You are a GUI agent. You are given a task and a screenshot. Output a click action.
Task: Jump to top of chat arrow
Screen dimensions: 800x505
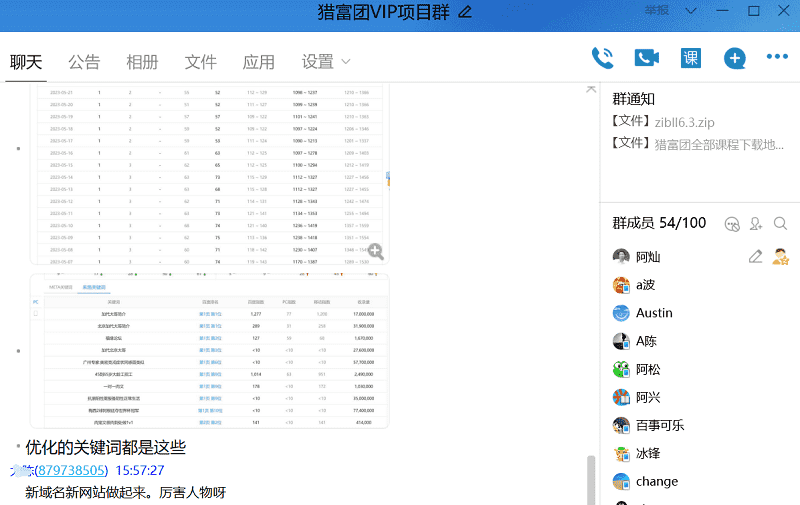click(591, 89)
